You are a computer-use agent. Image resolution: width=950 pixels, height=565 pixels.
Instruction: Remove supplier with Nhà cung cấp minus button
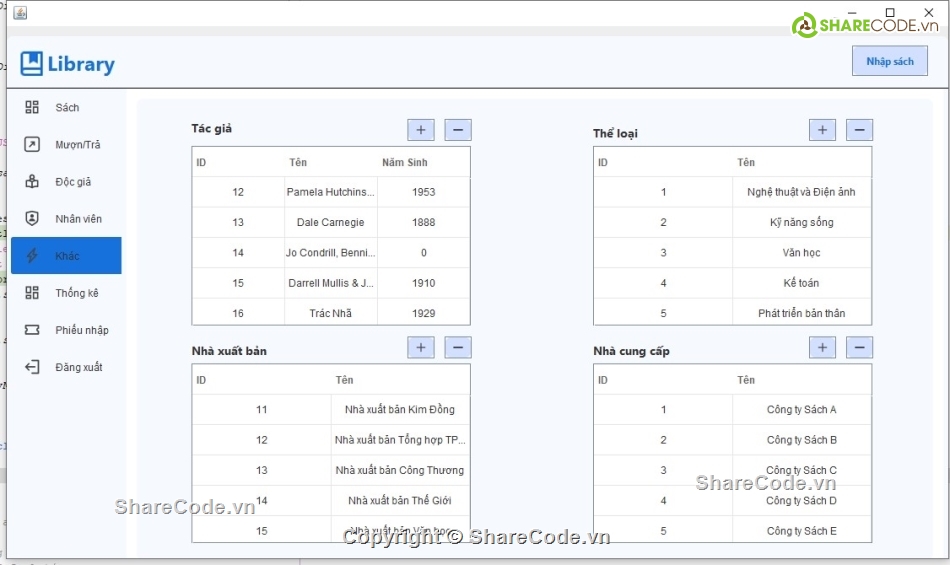click(x=859, y=347)
